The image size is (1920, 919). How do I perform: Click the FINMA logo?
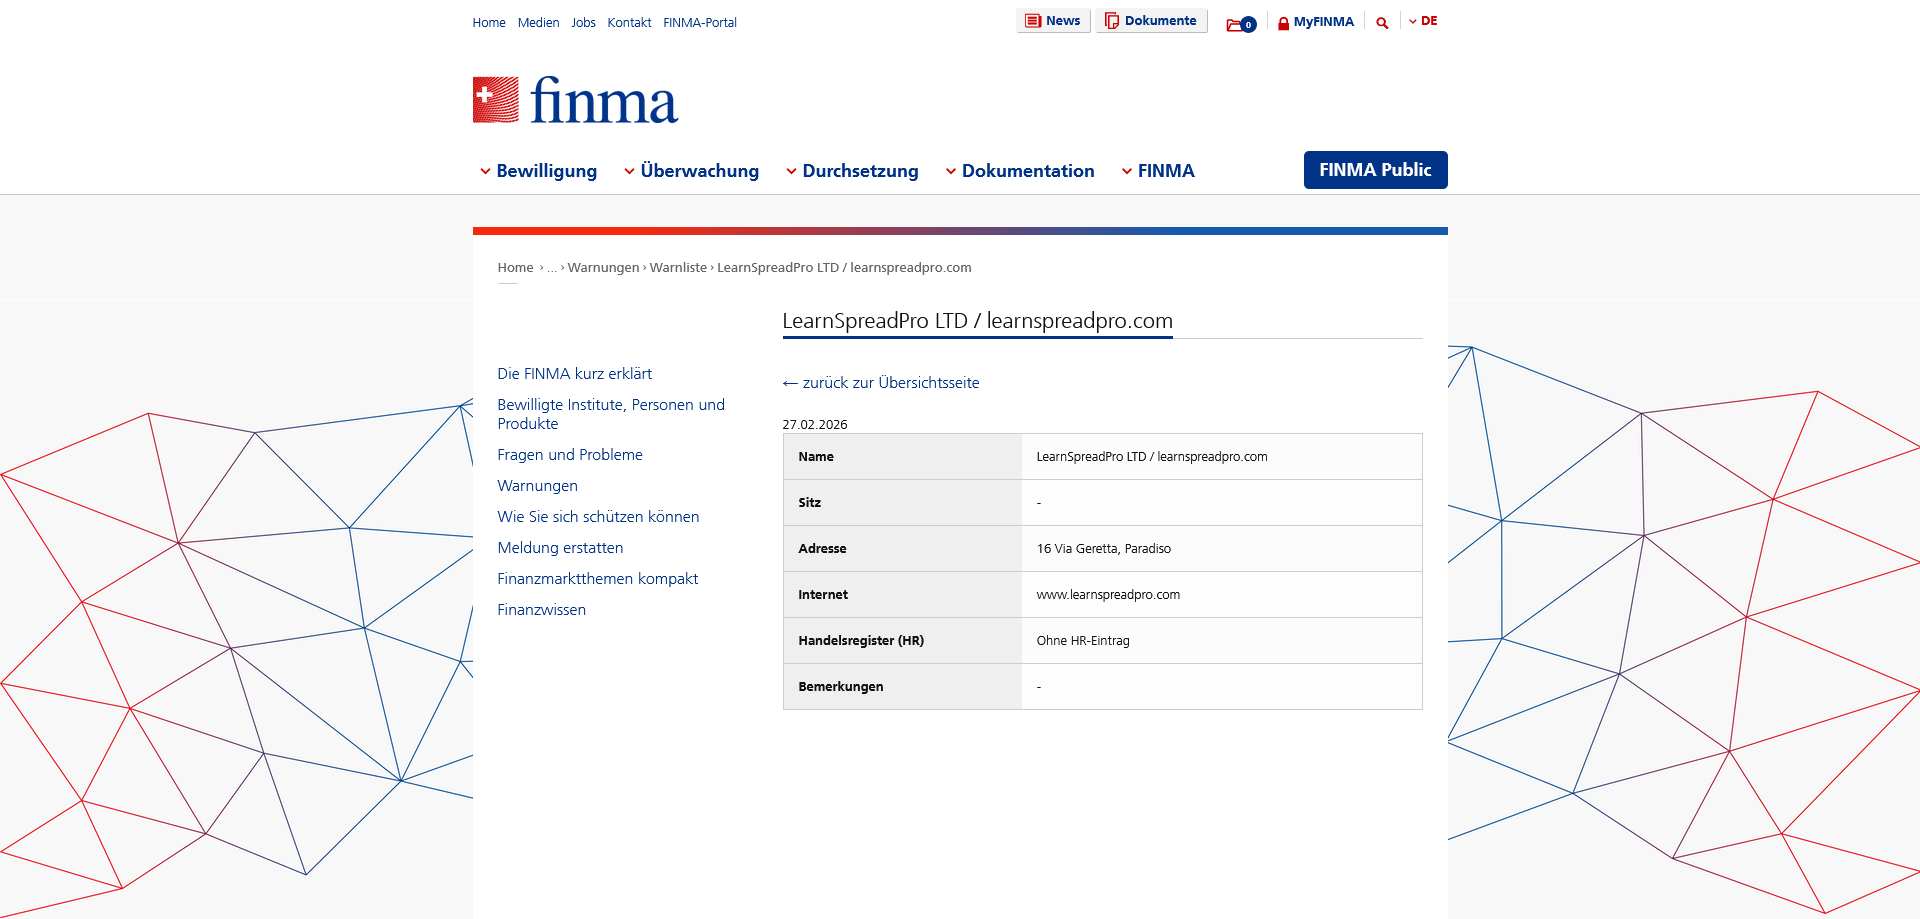click(575, 100)
